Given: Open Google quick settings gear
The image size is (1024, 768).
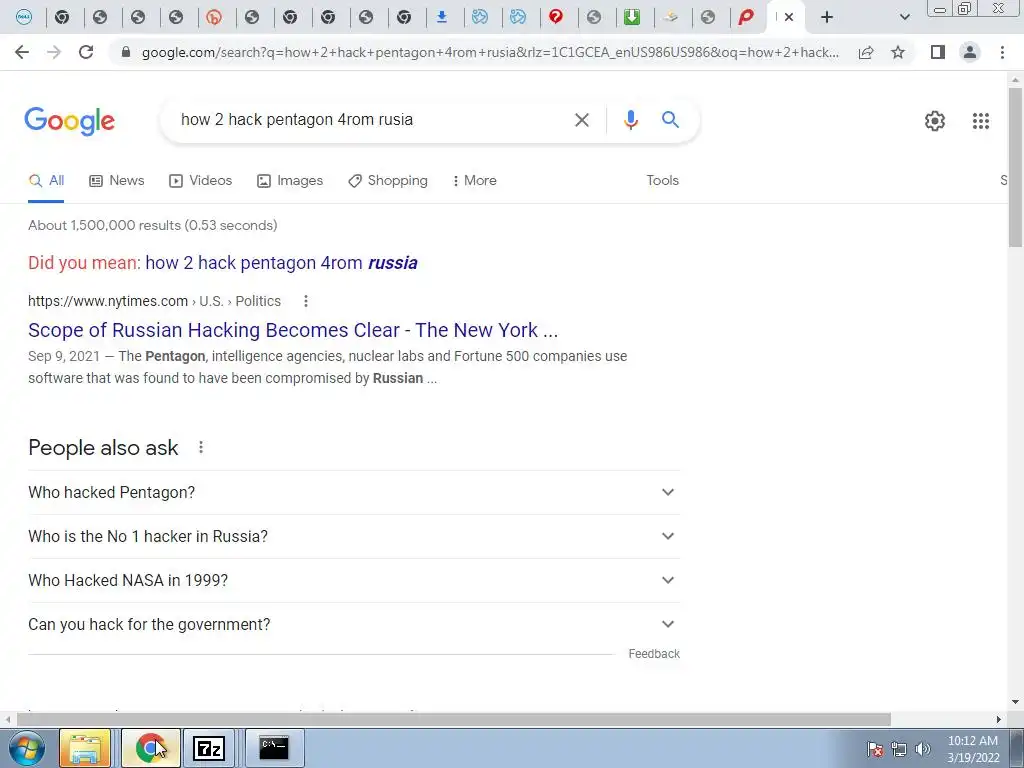Looking at the screenshot, I should [x=935, y=121].
